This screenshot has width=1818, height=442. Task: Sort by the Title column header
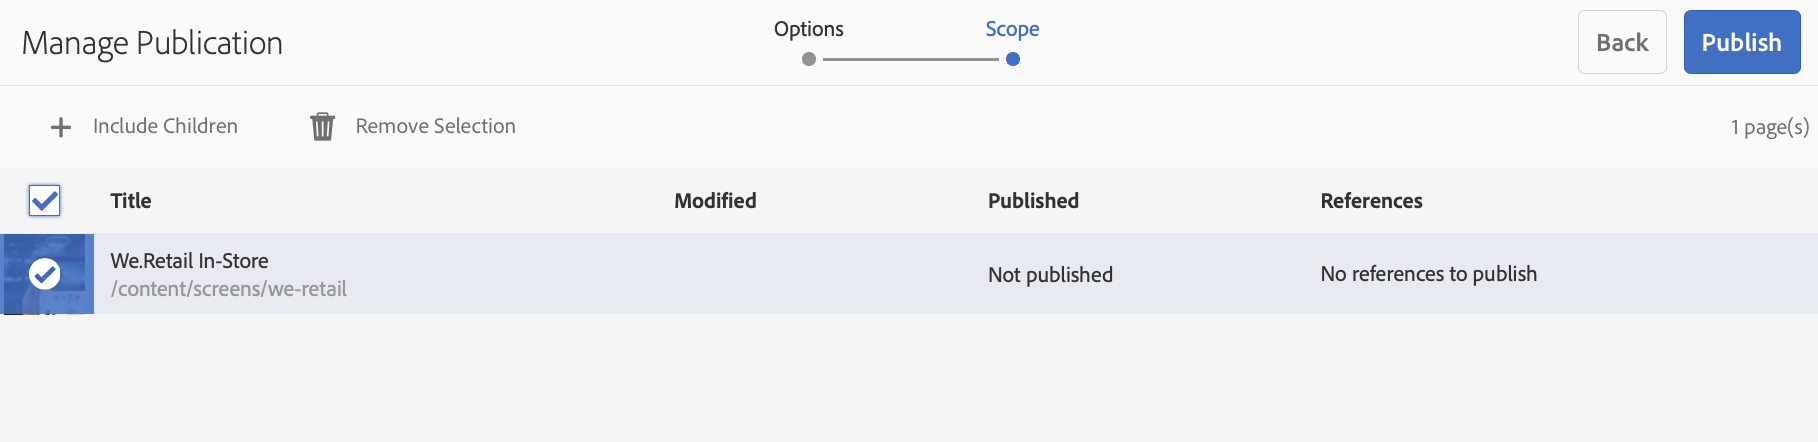[x=131, y=201]
